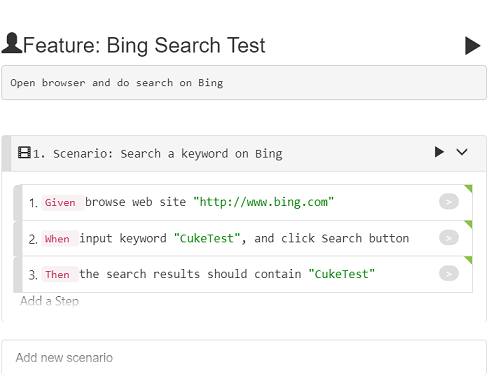491x381 pixels.
Task: Click Add new scenario field
Action: (x=244, y=358)
